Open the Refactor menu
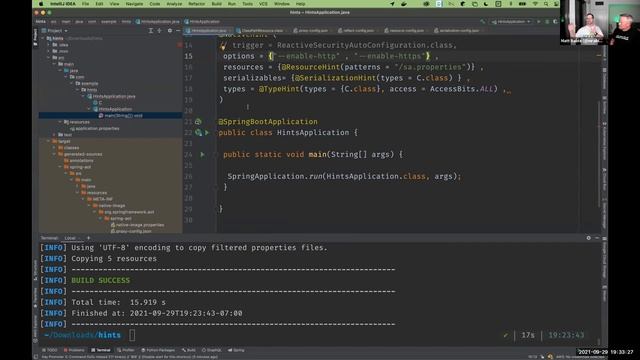 [196, 4]
